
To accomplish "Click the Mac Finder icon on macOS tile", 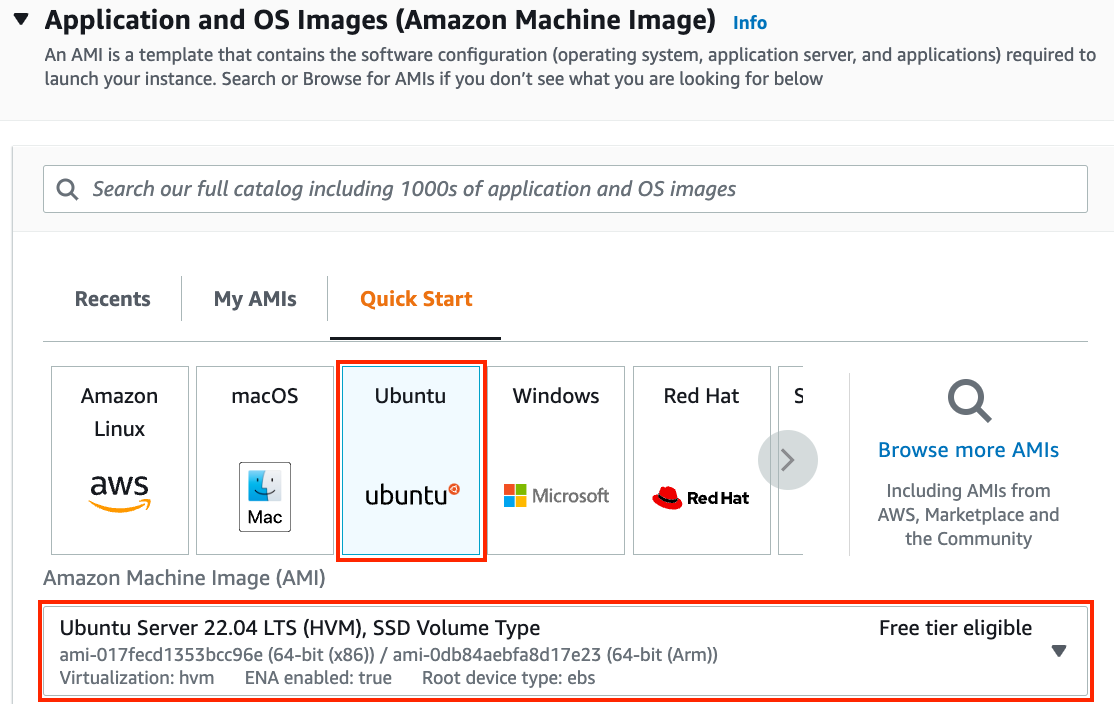I will pos(265,496).
